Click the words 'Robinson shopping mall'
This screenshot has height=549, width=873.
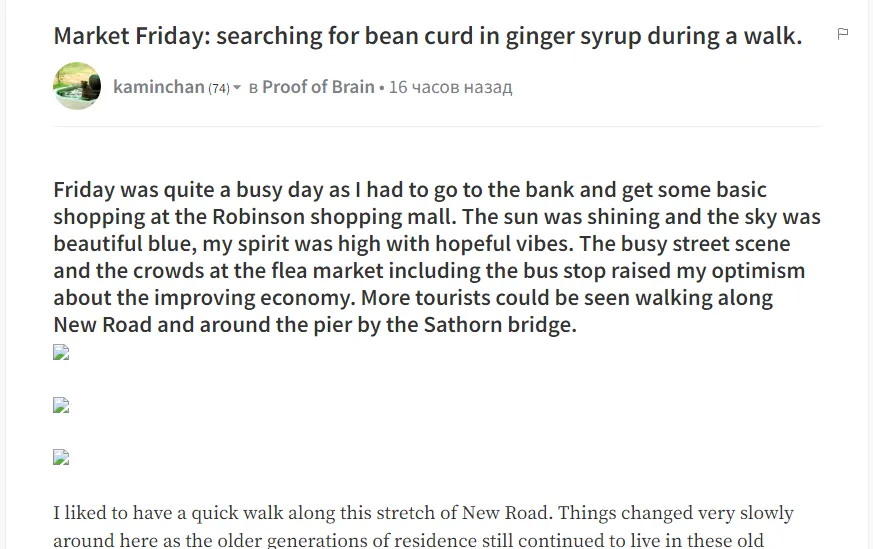[x=334, y=217]
